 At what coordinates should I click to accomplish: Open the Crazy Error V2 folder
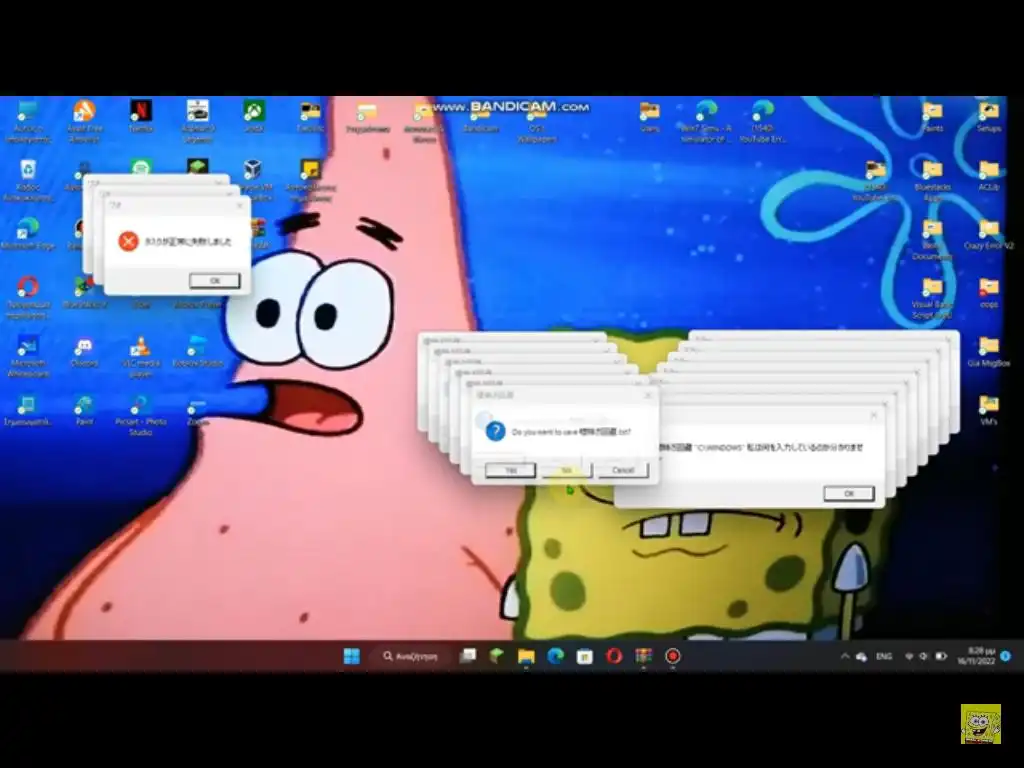tap(989, 234)
